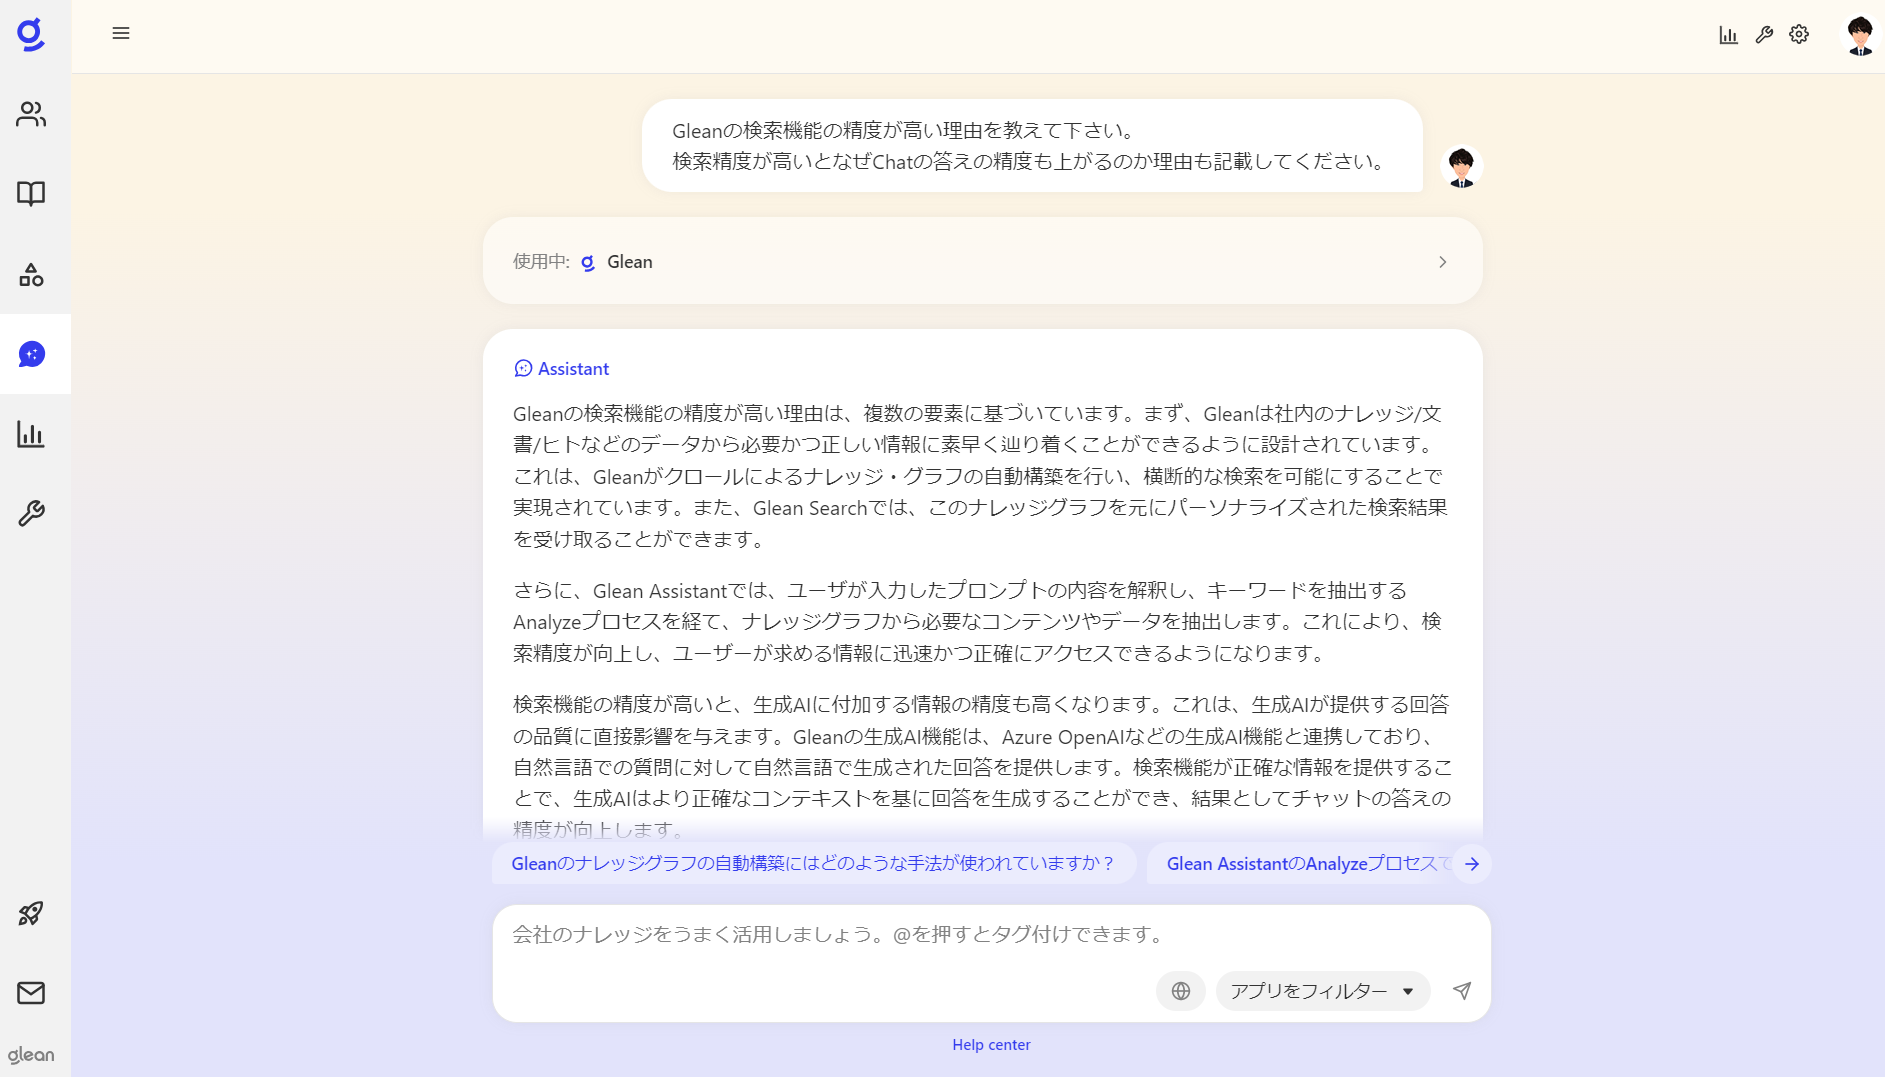Toggle the globe web search button
This screenshot has width=1885, height=1077.
[x=1180, y=991]
